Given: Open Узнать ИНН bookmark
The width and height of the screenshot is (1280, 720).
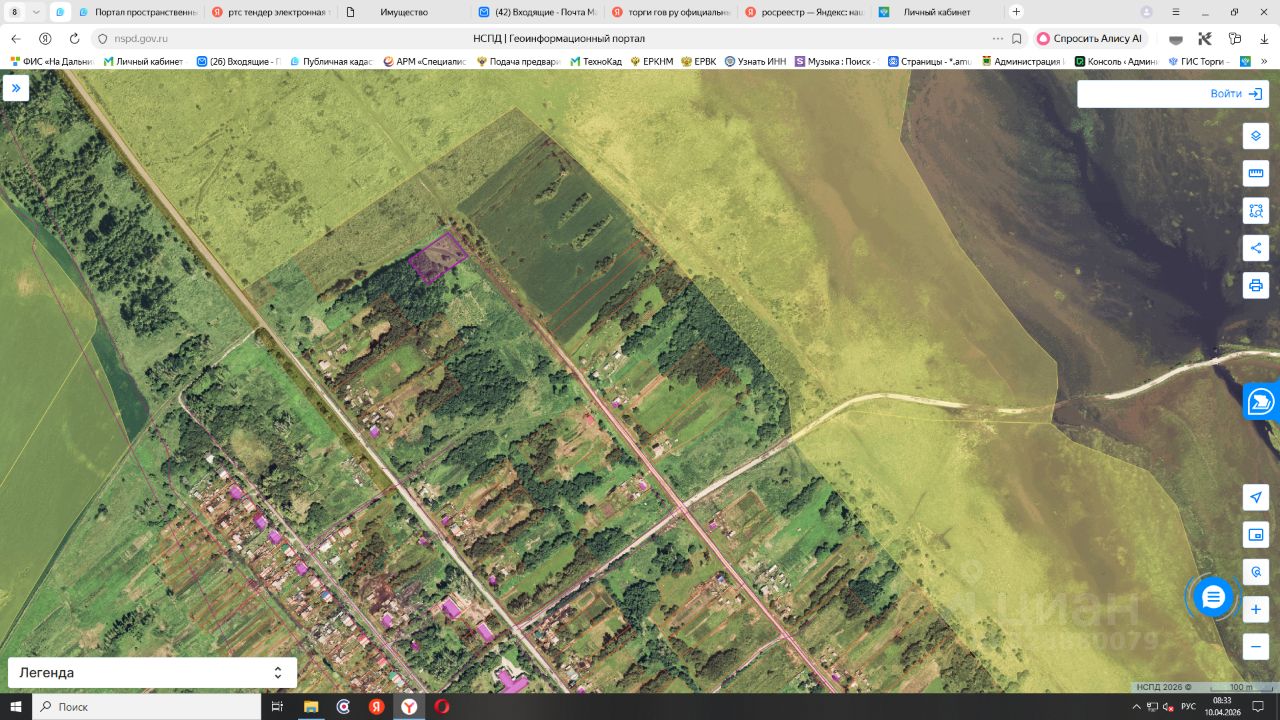Looking at the screenshot, I should pos(755,61).
